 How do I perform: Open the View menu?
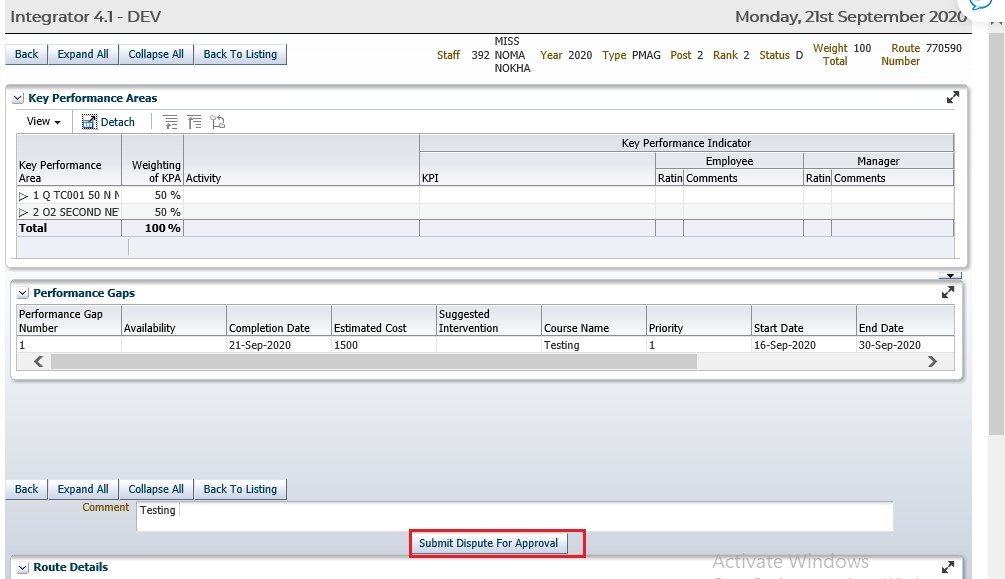click(43, 122)
